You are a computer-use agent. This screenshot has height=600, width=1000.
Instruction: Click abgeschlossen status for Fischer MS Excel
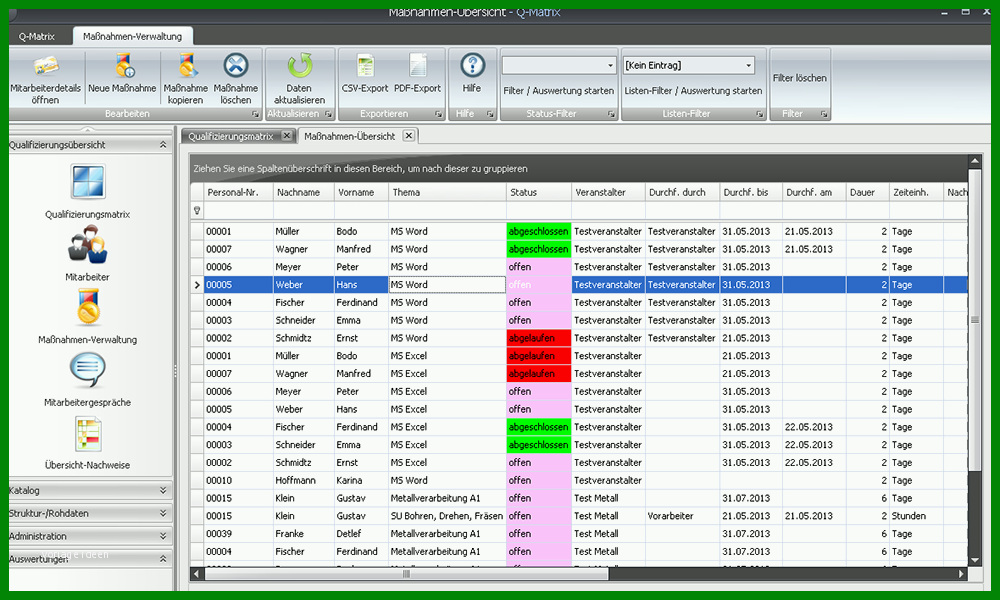539,427
